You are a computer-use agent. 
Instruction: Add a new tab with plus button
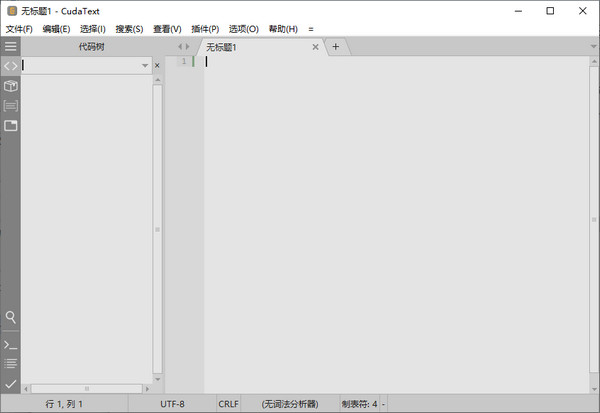point(336,47)
